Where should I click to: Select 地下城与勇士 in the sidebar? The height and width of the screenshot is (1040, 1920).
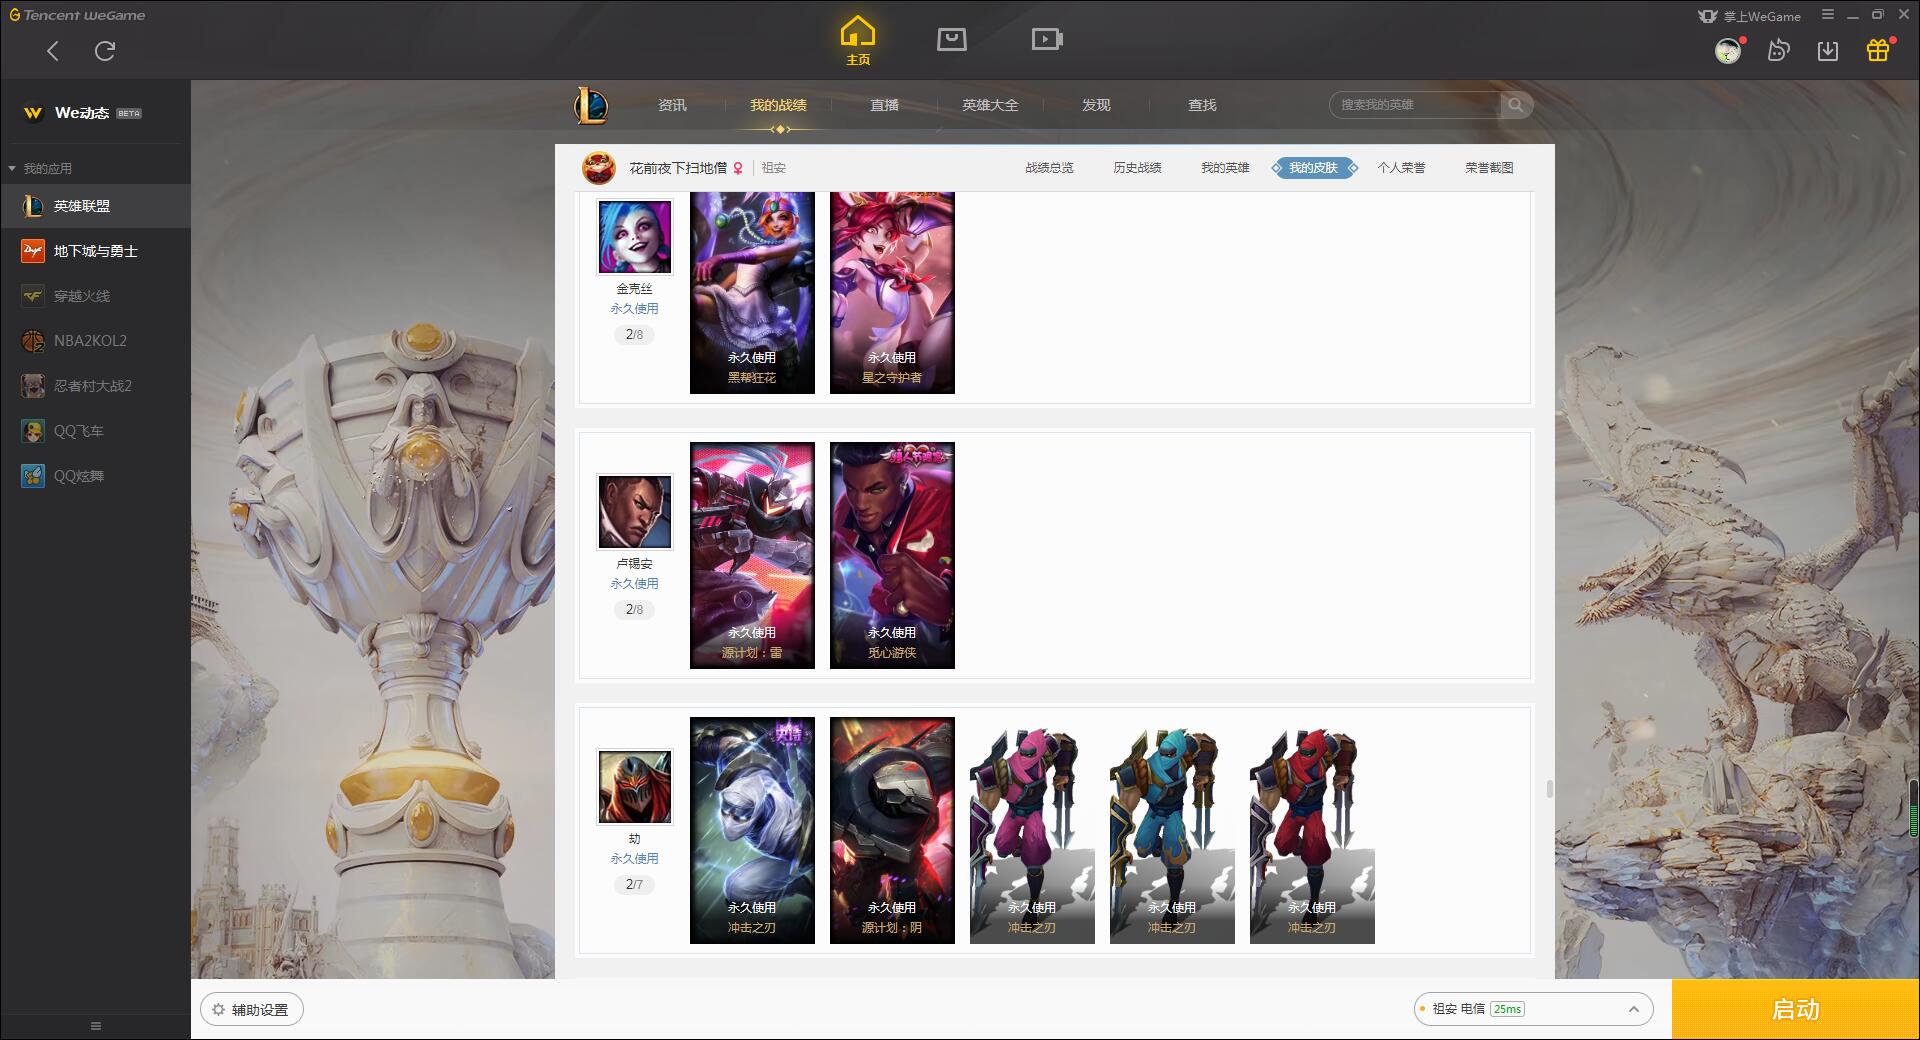95,251
